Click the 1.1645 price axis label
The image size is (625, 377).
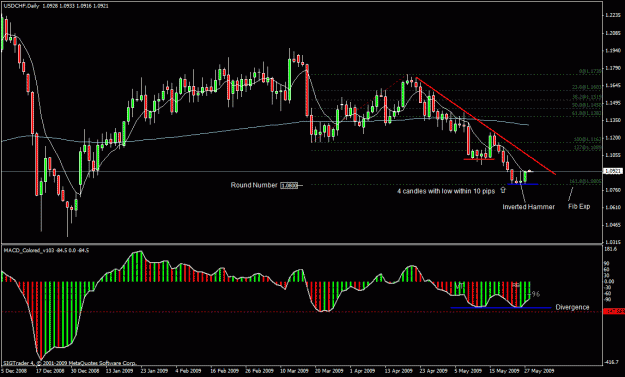point(613,85)
